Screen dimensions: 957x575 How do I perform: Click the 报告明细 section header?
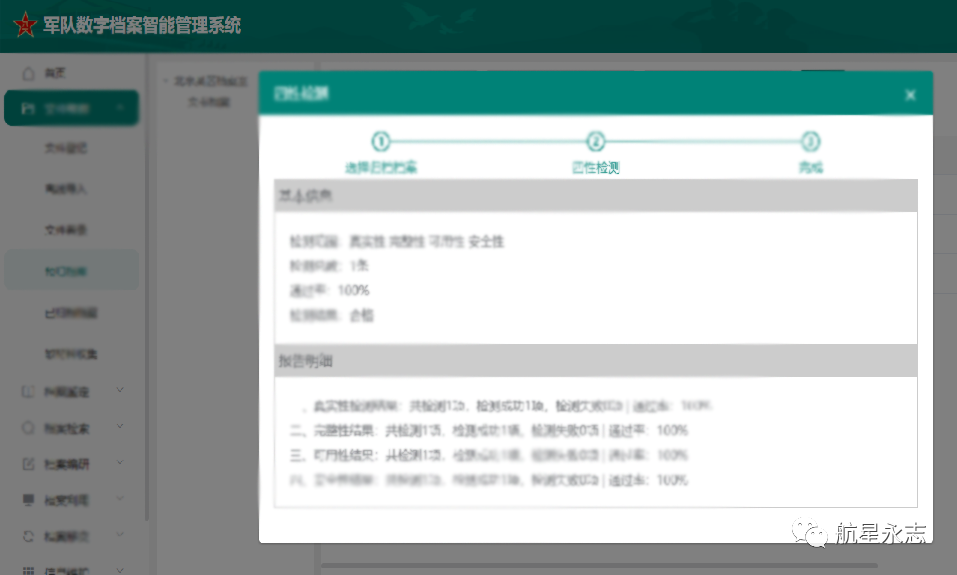[596, 361]
